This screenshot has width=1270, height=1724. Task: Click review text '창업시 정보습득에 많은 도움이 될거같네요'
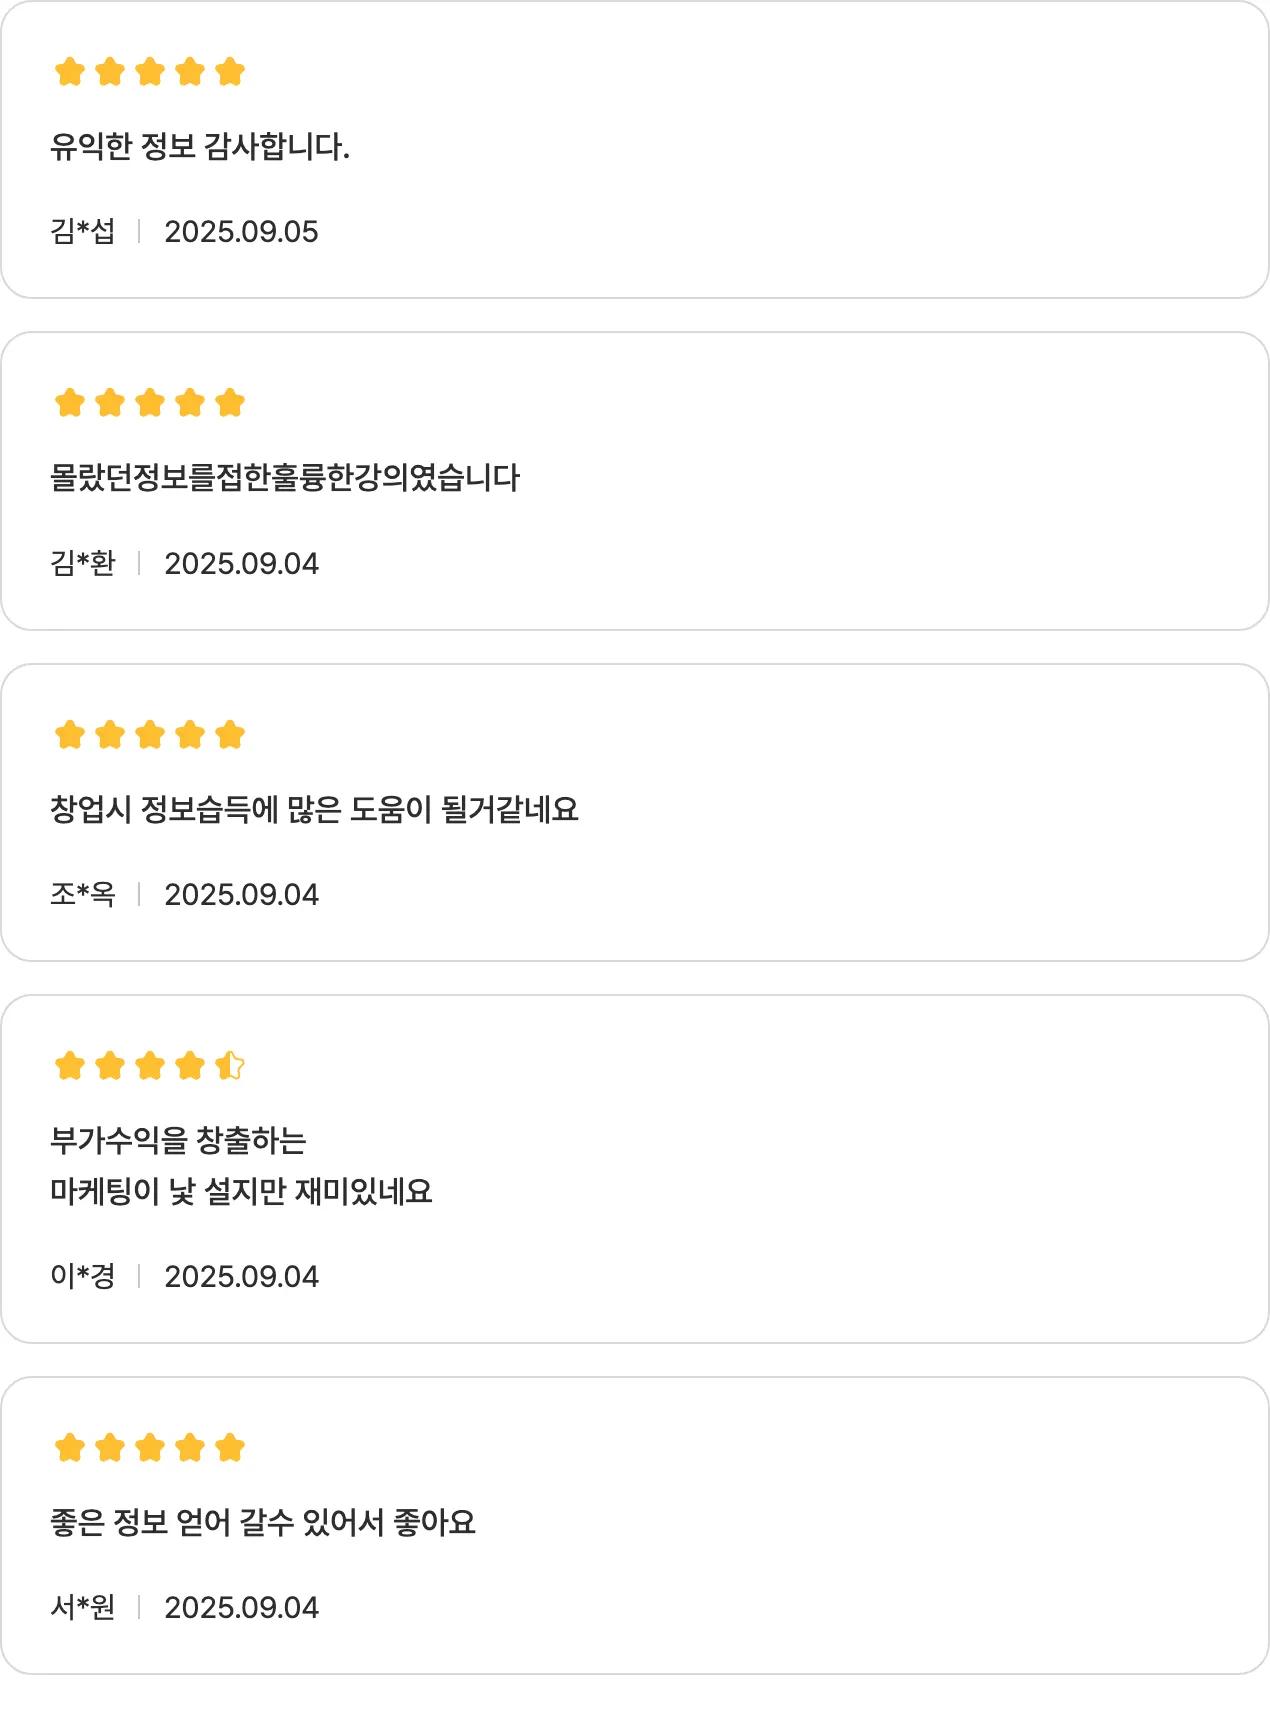314,809
